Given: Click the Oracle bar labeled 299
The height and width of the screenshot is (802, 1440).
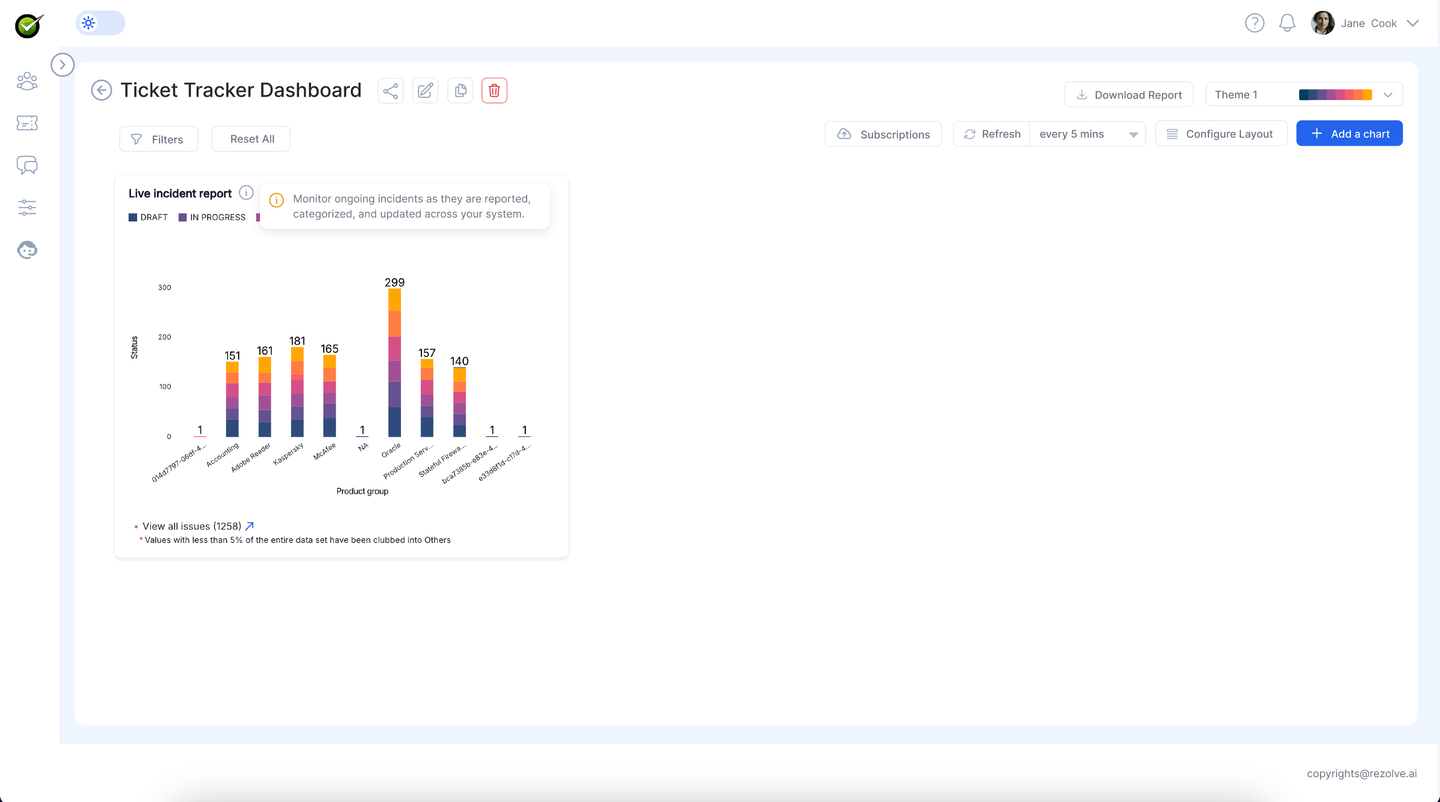Looking at the screenshot, I should click(x=394, y=363).
